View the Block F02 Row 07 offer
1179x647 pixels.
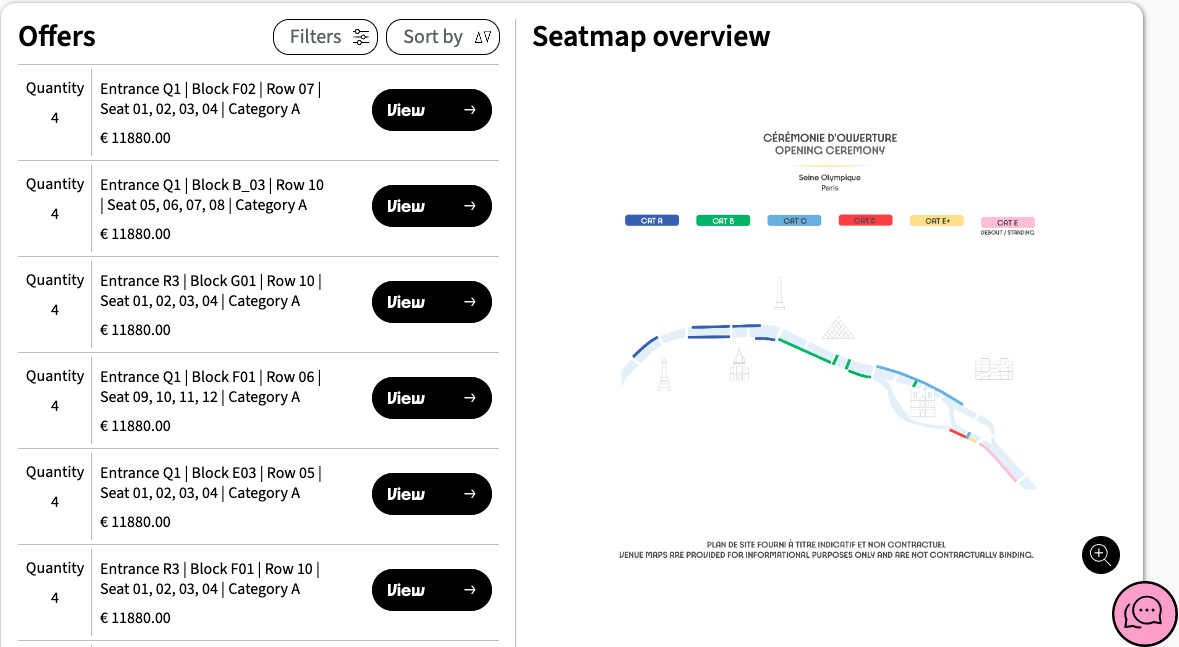(x=431, y=110)
